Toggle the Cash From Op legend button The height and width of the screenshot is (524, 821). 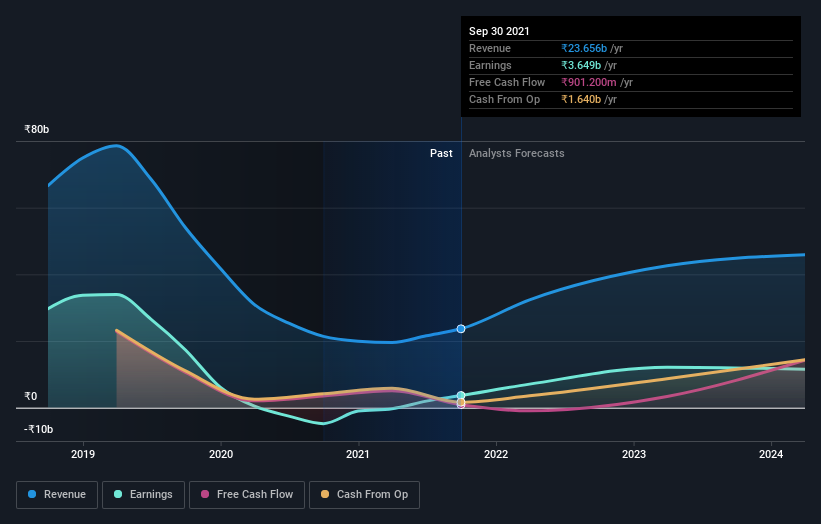coord(364,495)
